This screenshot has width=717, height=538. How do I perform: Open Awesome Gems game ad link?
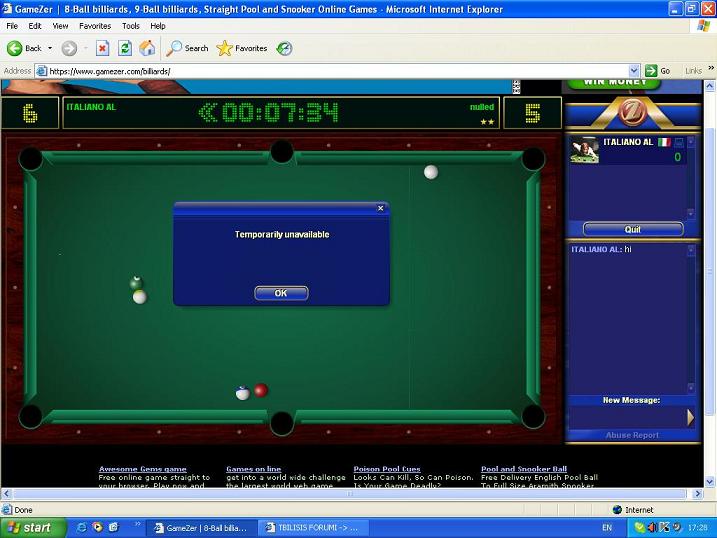pyautogui.click(x=143, y=469)
